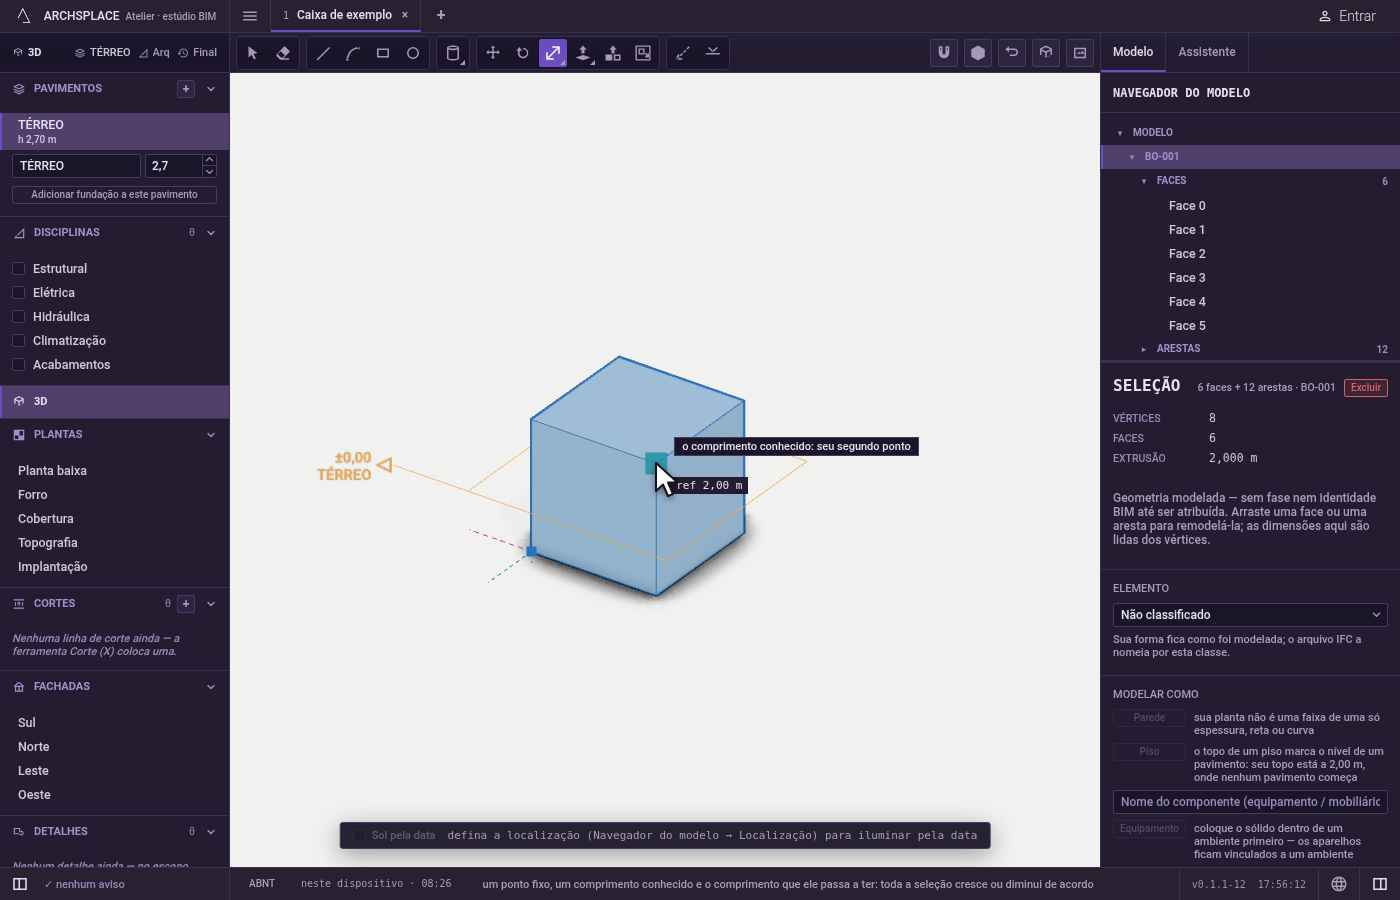Choose the line drawing tool
The height and width of the screenshot is (900, 1400).
(x=323, y=53)
